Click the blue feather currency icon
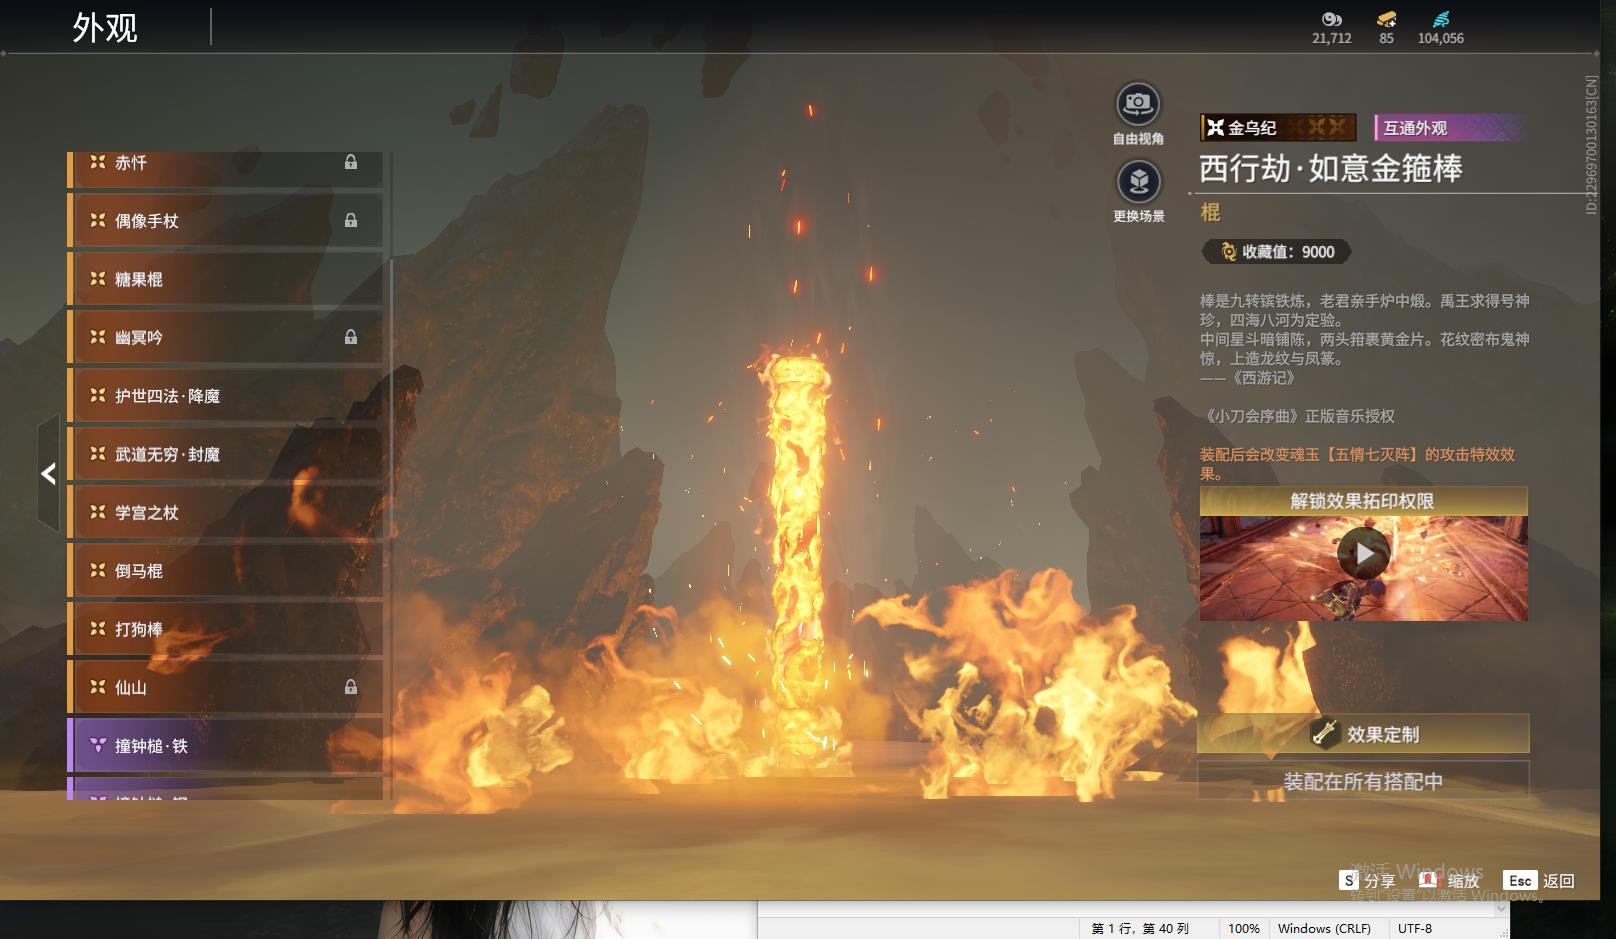 [x=1441, y=19]
